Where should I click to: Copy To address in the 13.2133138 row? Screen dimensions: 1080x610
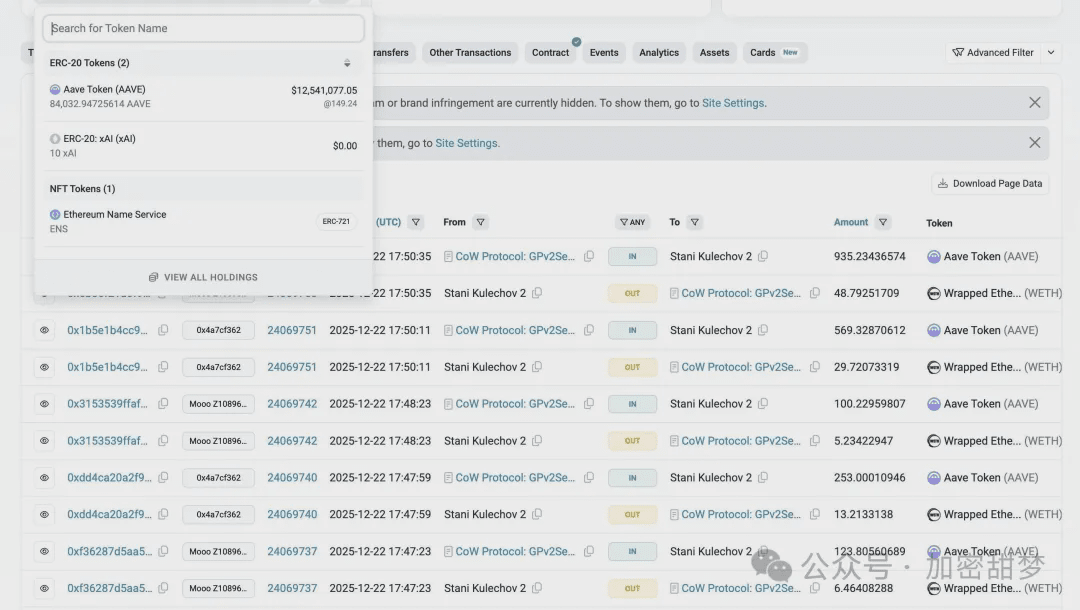(x=815, y=514)
